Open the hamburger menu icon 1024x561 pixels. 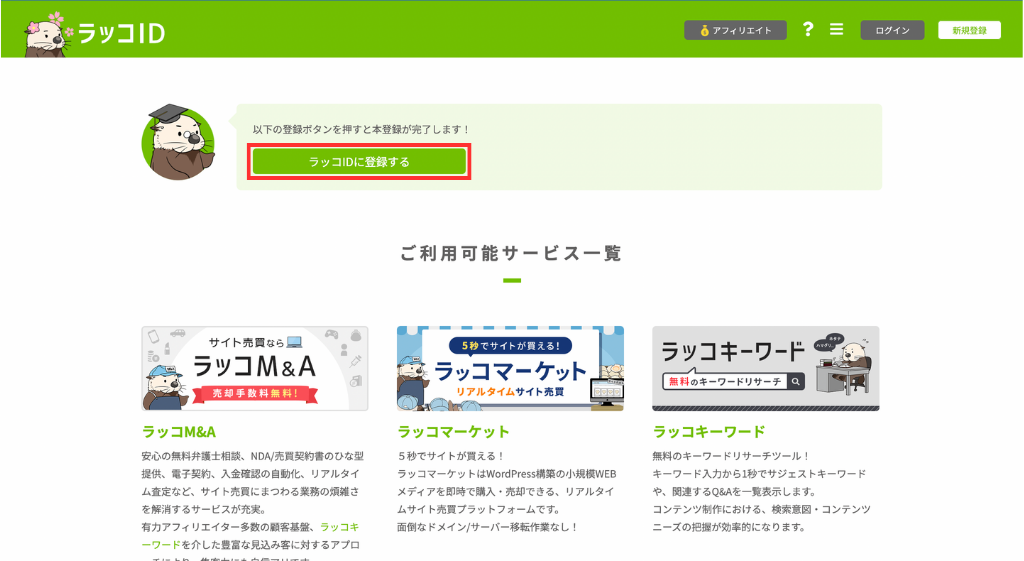[x=837, y=29]
